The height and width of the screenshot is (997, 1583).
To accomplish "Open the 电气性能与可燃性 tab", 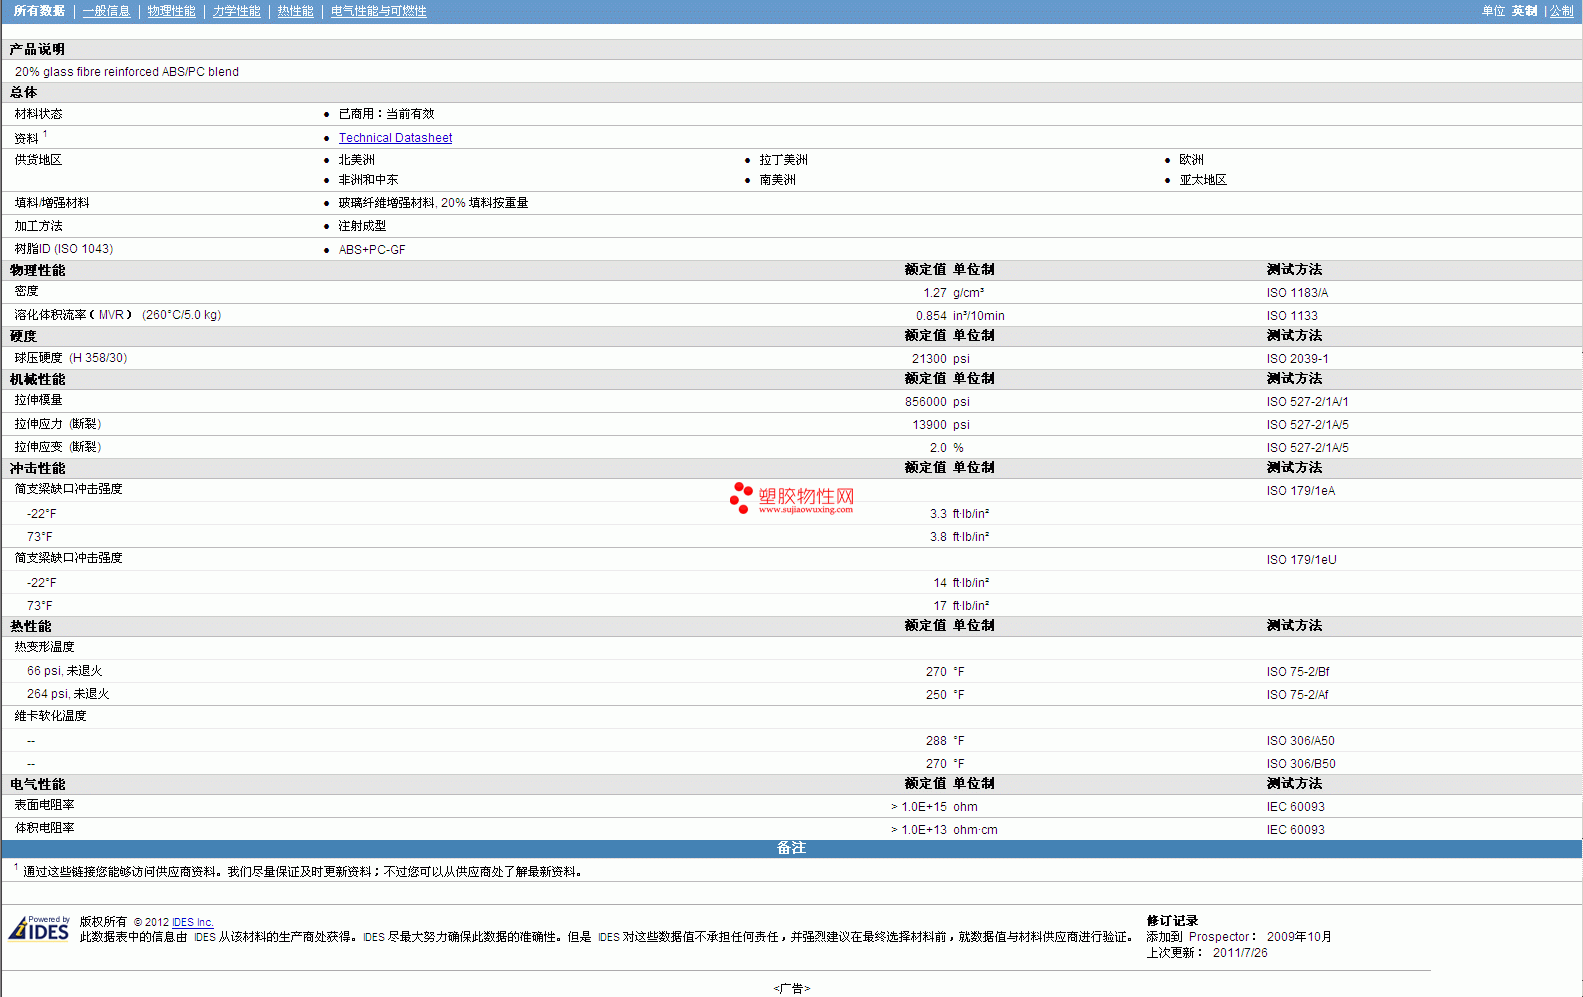I will (378, 11).
